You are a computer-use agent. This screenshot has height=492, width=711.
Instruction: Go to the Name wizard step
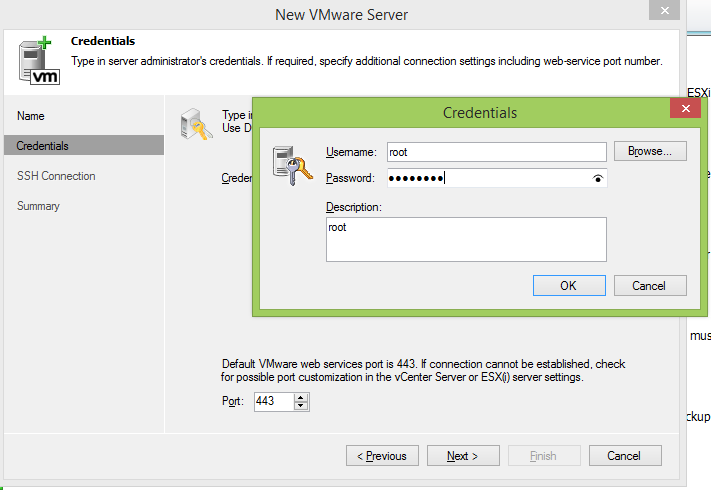[x=31, y=116]
